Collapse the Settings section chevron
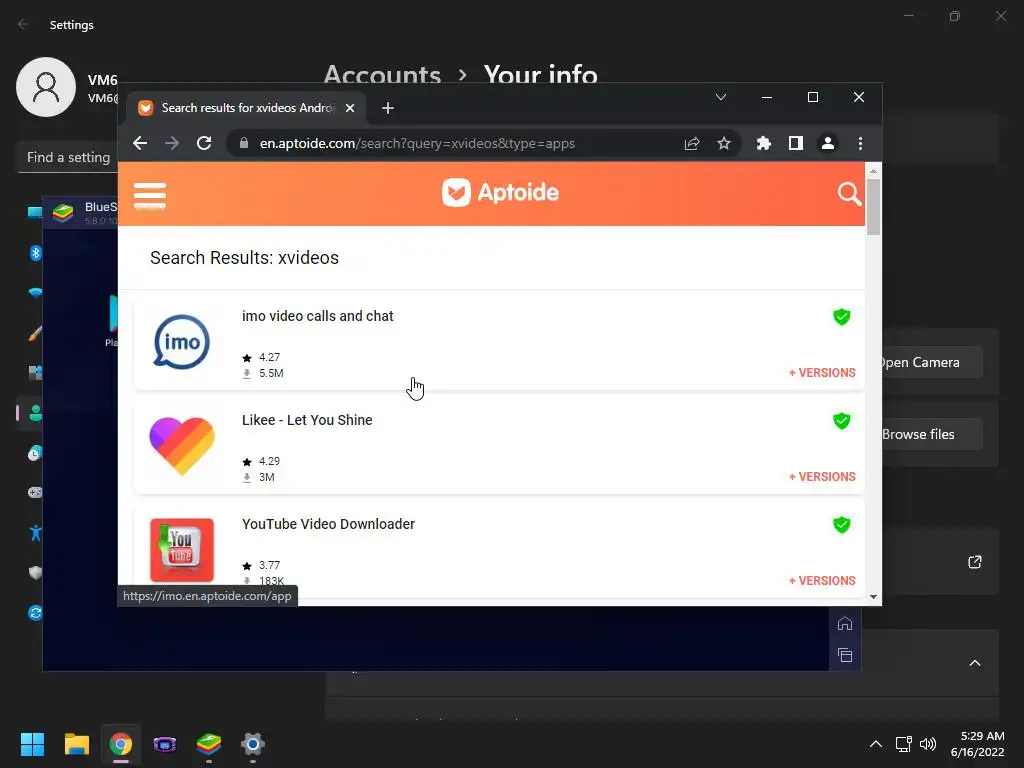The height and width of the screenshot is (768, 1024). pyautogui.click(x=974, y=664)
